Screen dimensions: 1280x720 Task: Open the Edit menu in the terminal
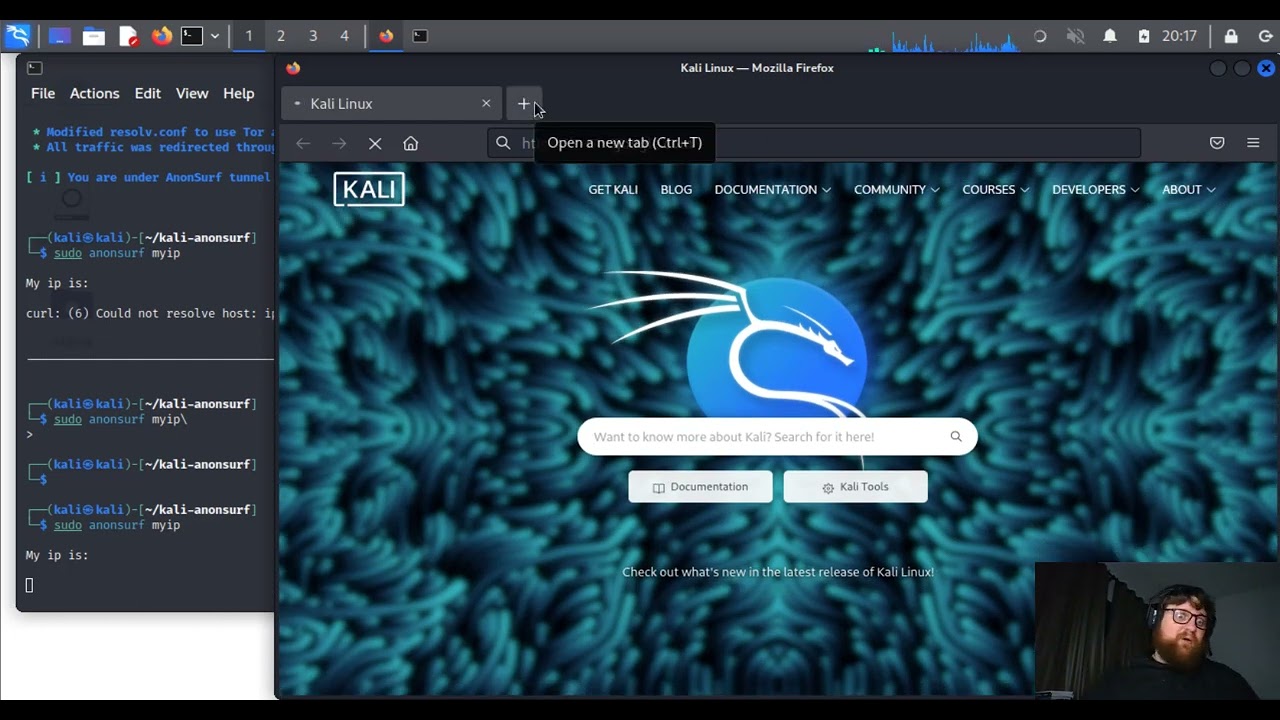coord(147,93)
